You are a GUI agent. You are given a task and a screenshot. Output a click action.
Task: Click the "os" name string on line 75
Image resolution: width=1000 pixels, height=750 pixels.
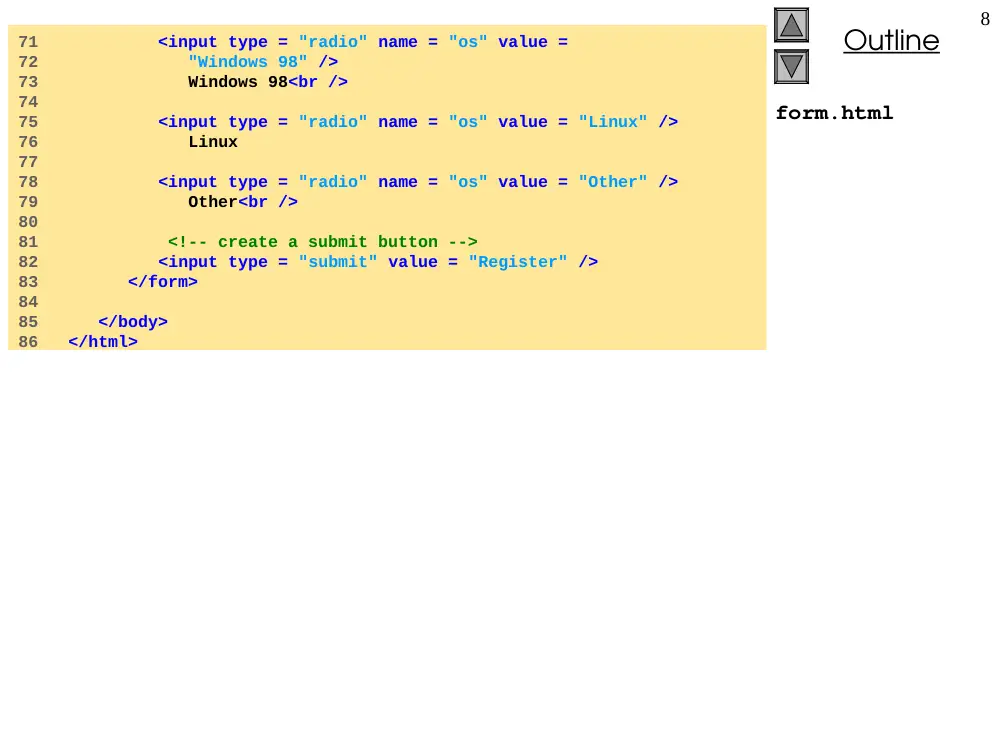coord(468,122)
